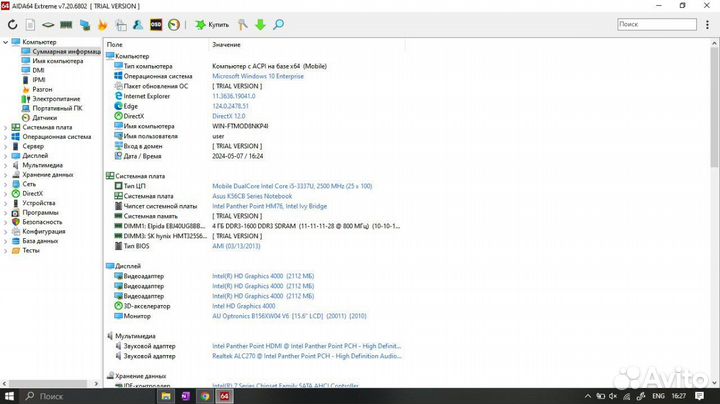This screenshot has width=720, height=404.
Task: Open the Intel Core i5-3337U CPU link
Action: point(292,186)
